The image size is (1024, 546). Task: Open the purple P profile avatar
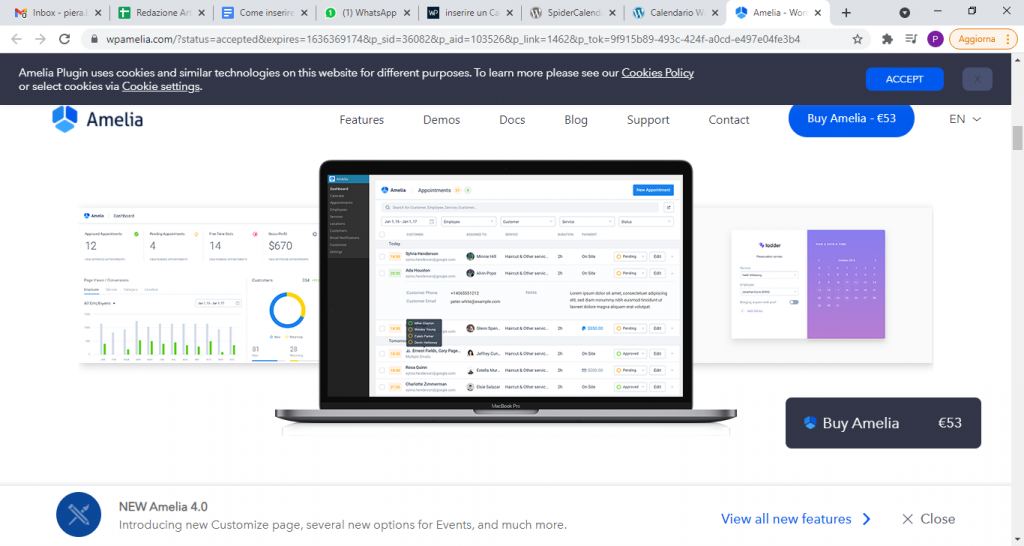tap(935, 39)
